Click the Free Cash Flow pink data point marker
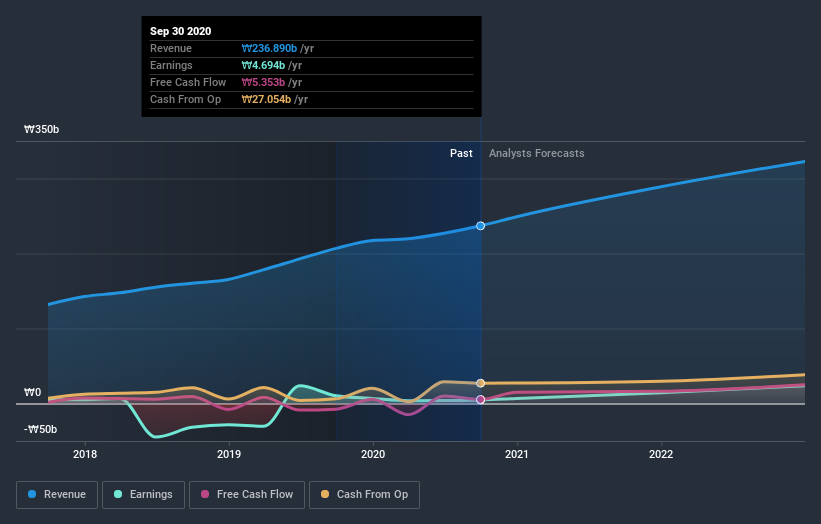This screenshot has width=821, height=524. pos(480,399)
